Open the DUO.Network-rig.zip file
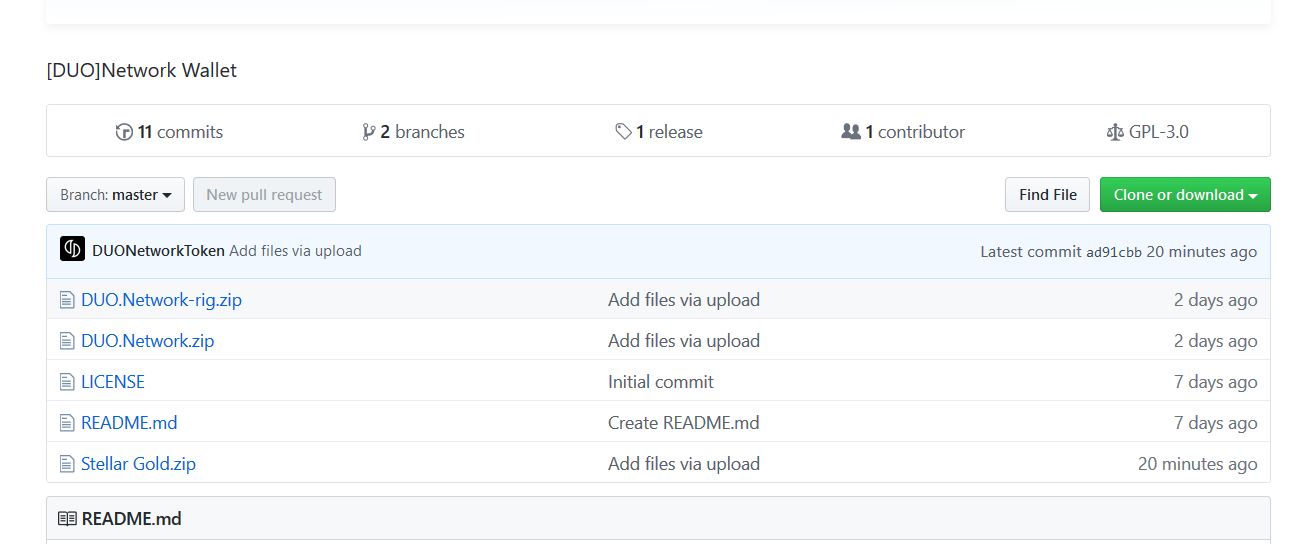The width and height of the screenshot is (1313, 544). [161, 300]
